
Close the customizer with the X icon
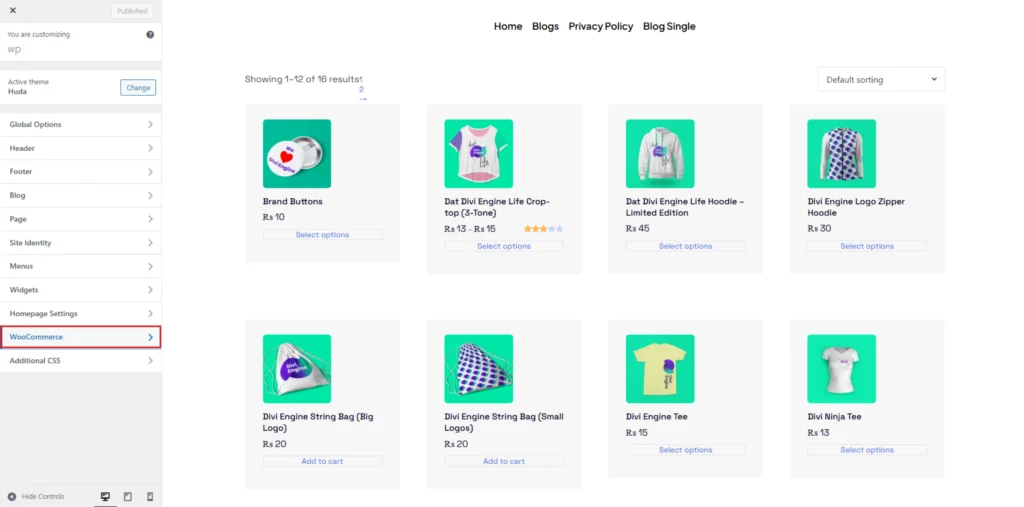12,11
